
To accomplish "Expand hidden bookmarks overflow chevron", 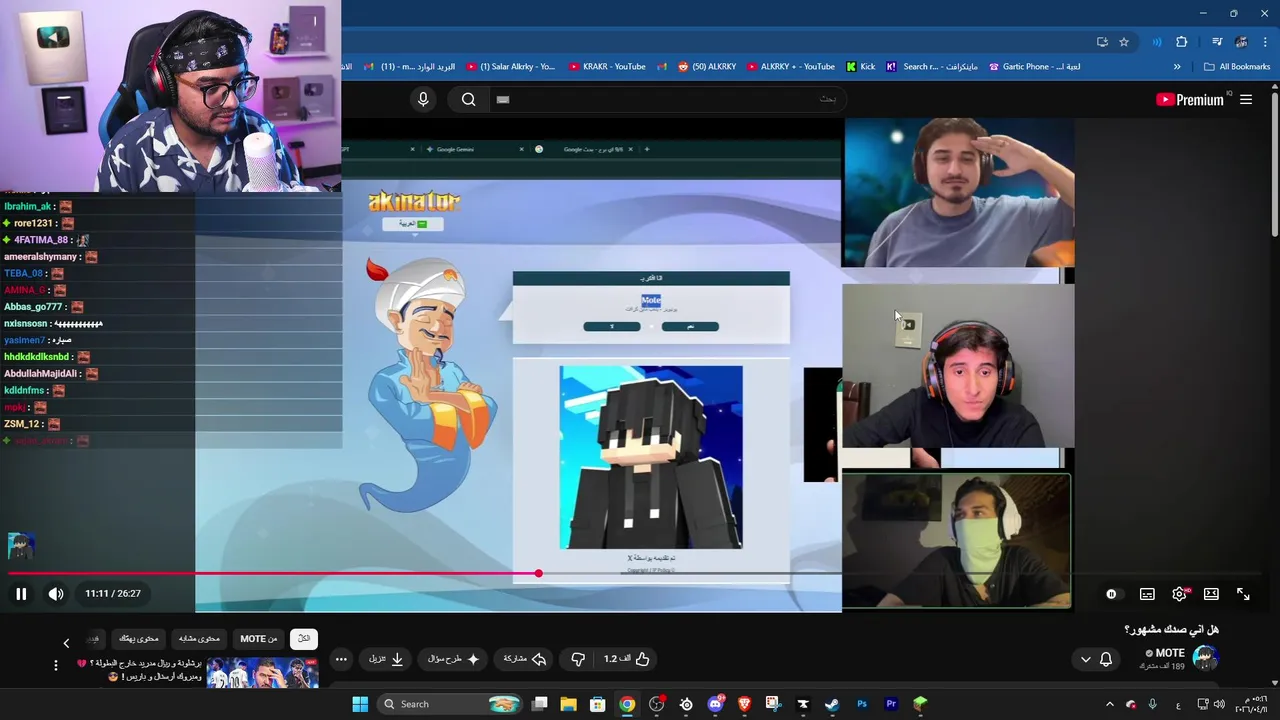I will pos(1177,67).
